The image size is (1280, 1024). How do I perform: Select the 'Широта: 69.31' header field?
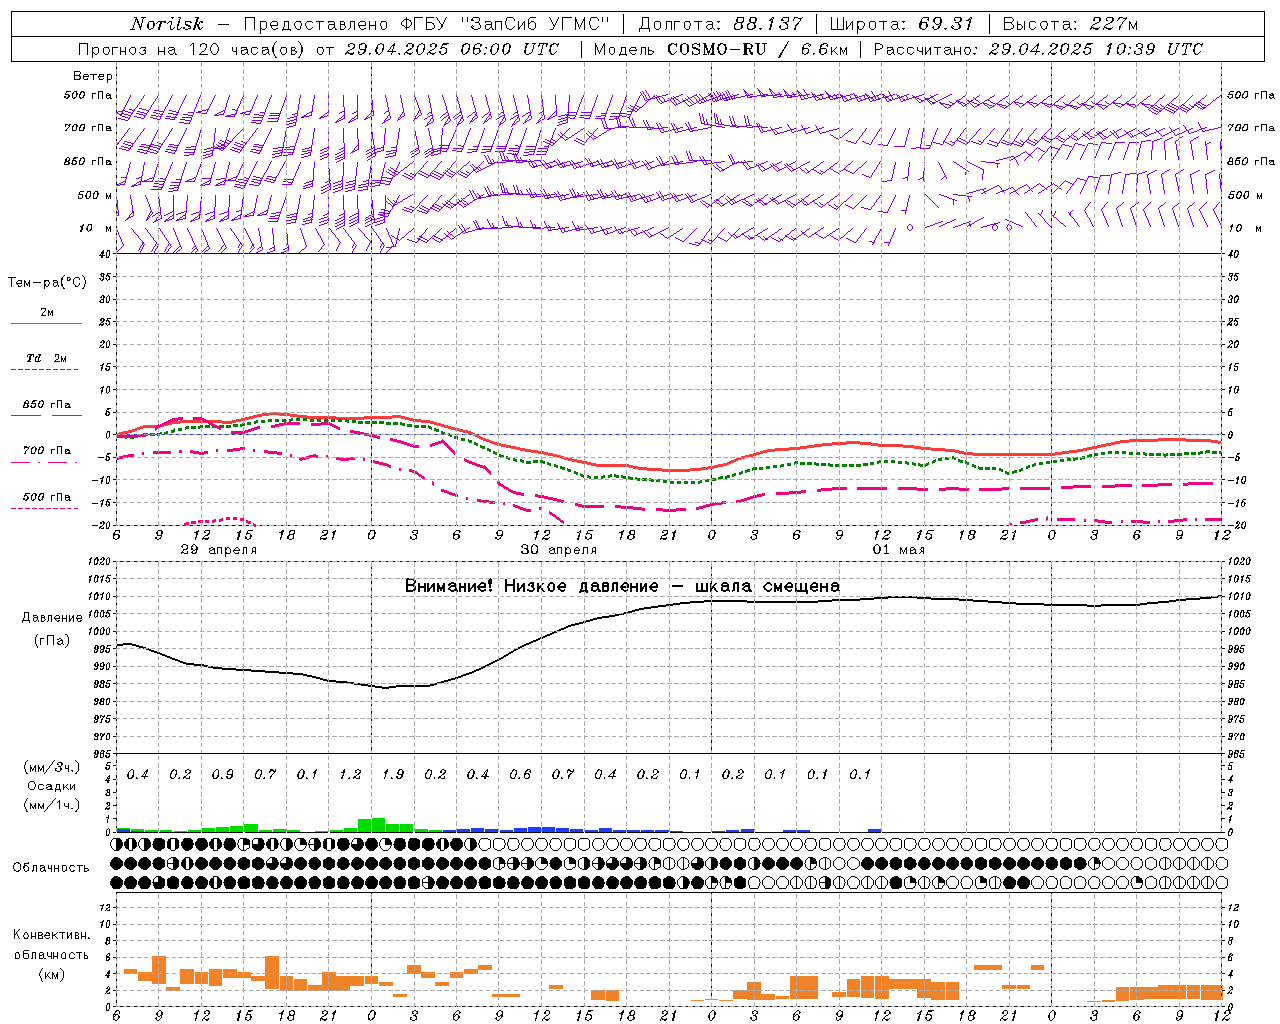(x=902, y=24)
